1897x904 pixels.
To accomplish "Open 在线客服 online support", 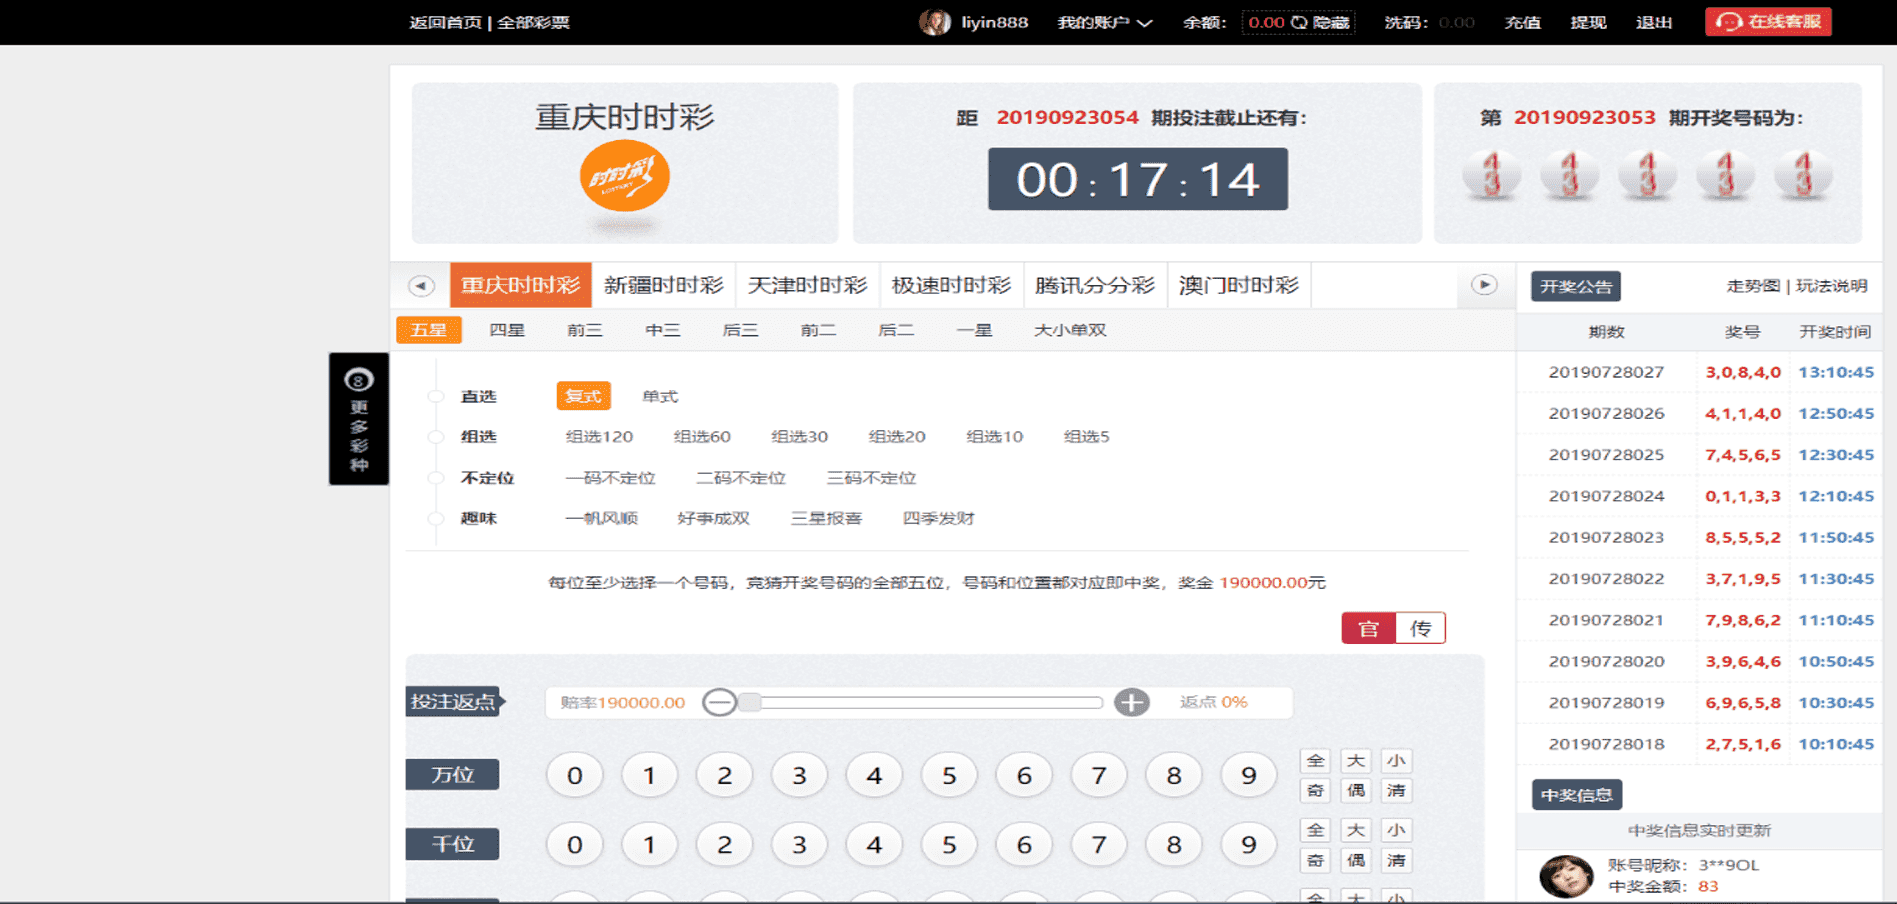I will (x=1768, y=22).
